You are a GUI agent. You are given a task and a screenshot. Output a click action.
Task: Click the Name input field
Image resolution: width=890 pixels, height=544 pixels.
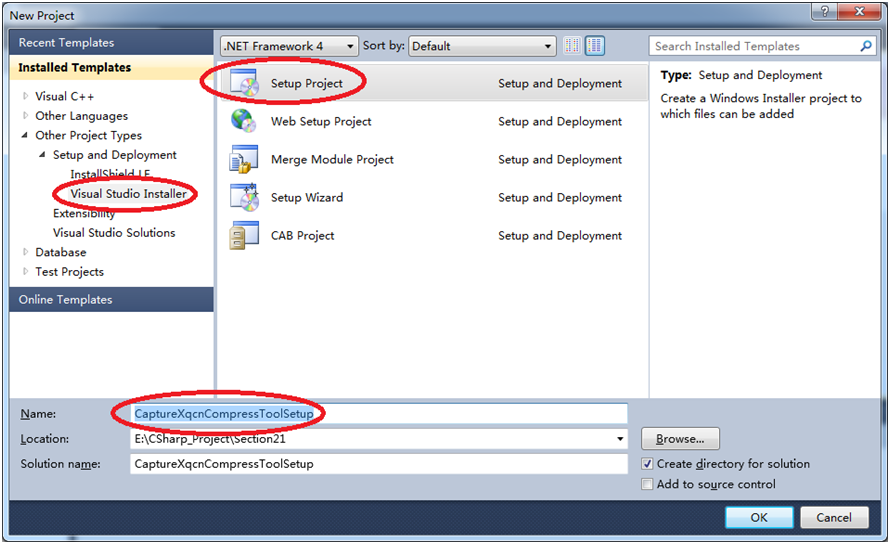[379, 413]
